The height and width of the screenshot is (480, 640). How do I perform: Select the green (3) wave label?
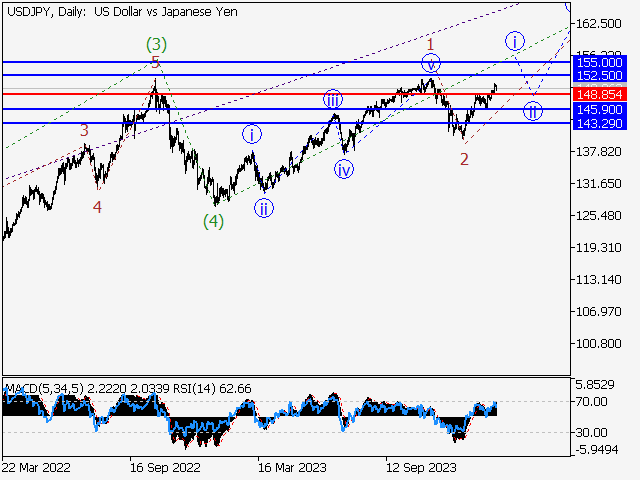(x=156, y=44)
